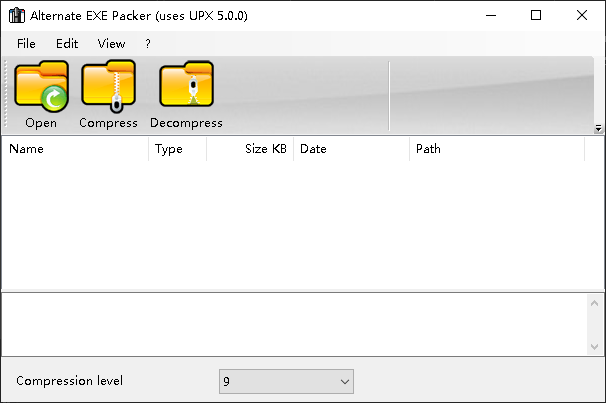Open the View menu
606x403 pixels.
pos(111,44)
